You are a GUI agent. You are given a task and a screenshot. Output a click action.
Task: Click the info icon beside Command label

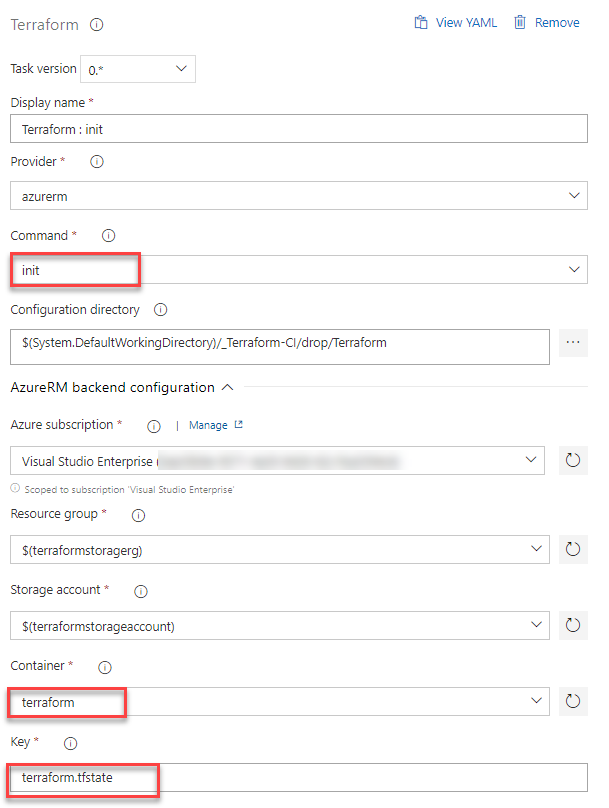(x=108, y=235)
